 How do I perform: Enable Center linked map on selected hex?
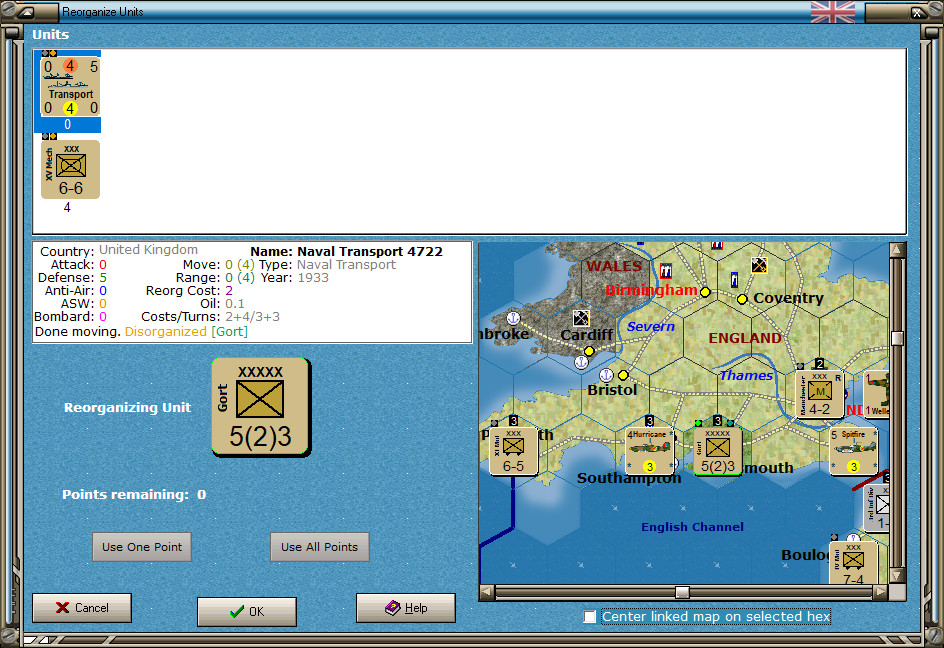(x=590, y=617)
